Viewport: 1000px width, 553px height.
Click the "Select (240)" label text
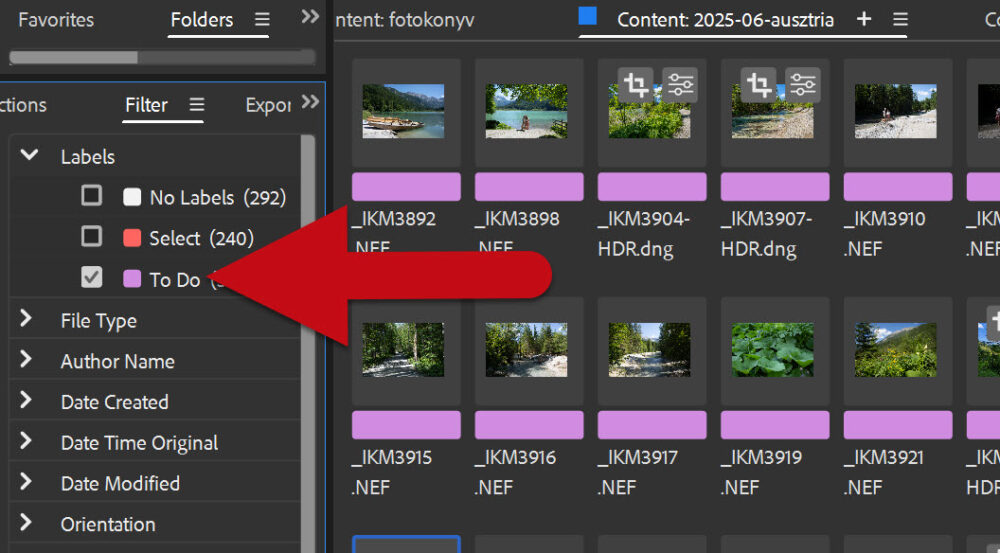point(202,239)
